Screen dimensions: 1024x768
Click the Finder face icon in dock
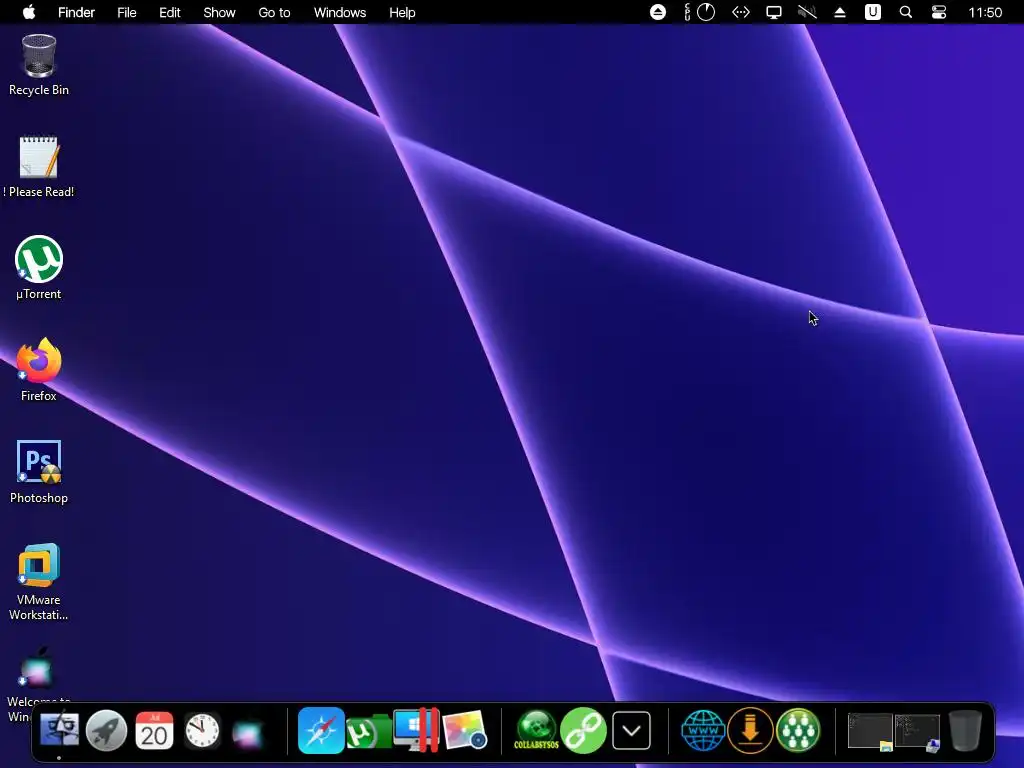point(59,730)
